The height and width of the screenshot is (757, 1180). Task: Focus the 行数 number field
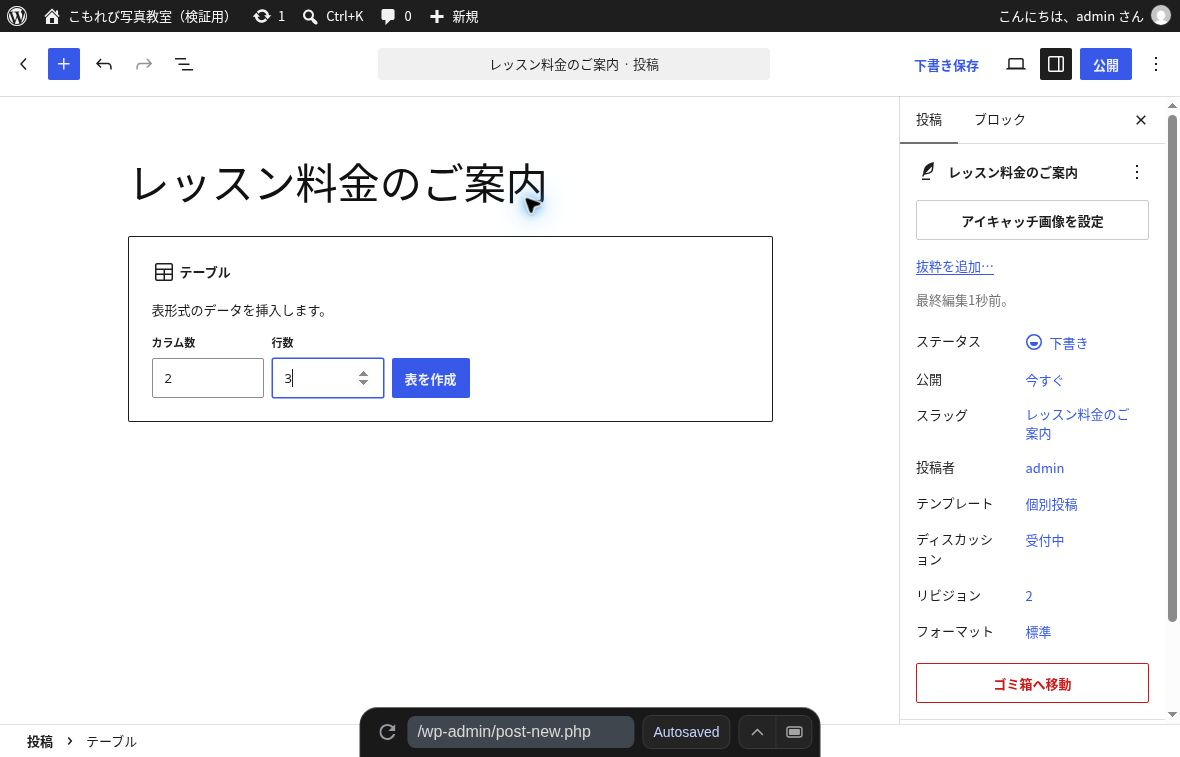[327, 378]
